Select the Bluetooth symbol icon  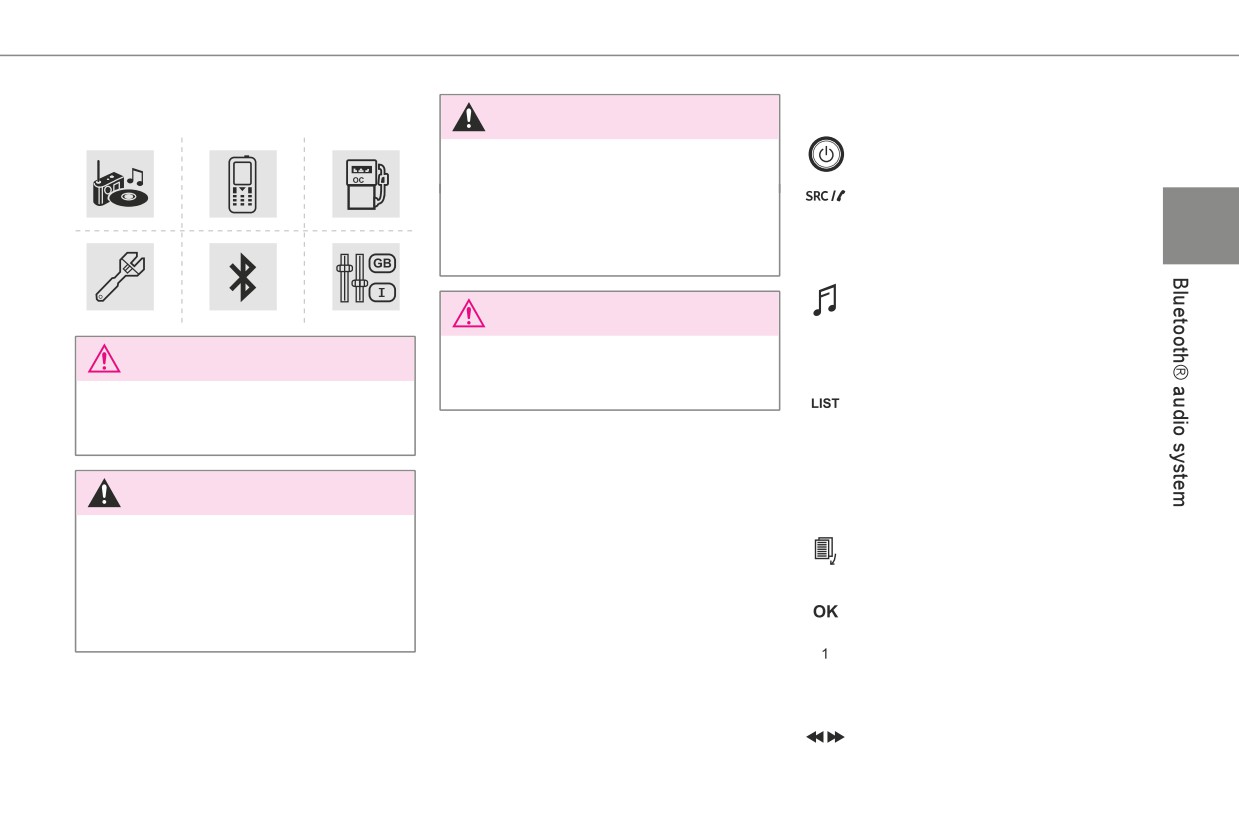(243, 277)
